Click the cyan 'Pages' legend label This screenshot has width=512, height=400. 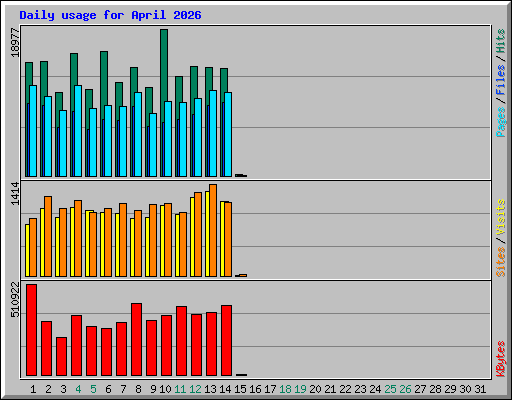pos(500,122)
